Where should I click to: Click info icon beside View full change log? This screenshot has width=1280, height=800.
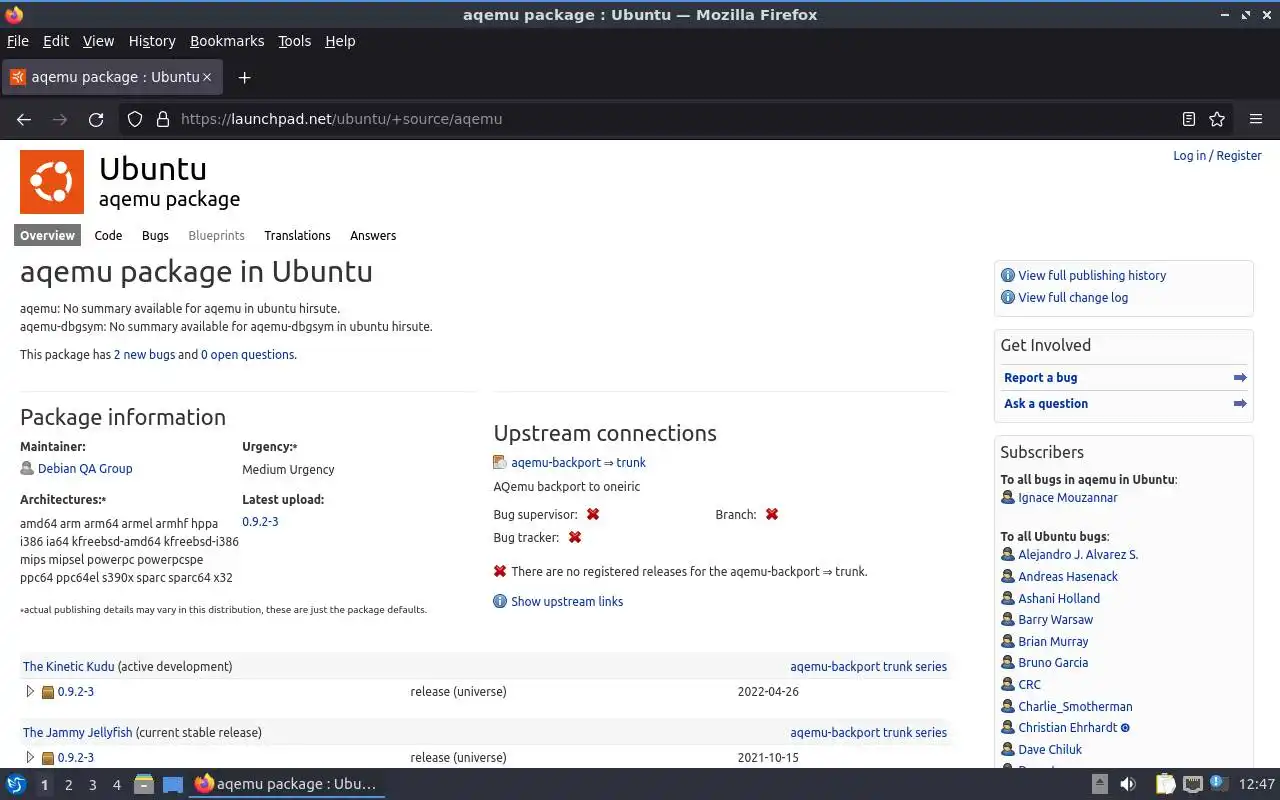1008,297
